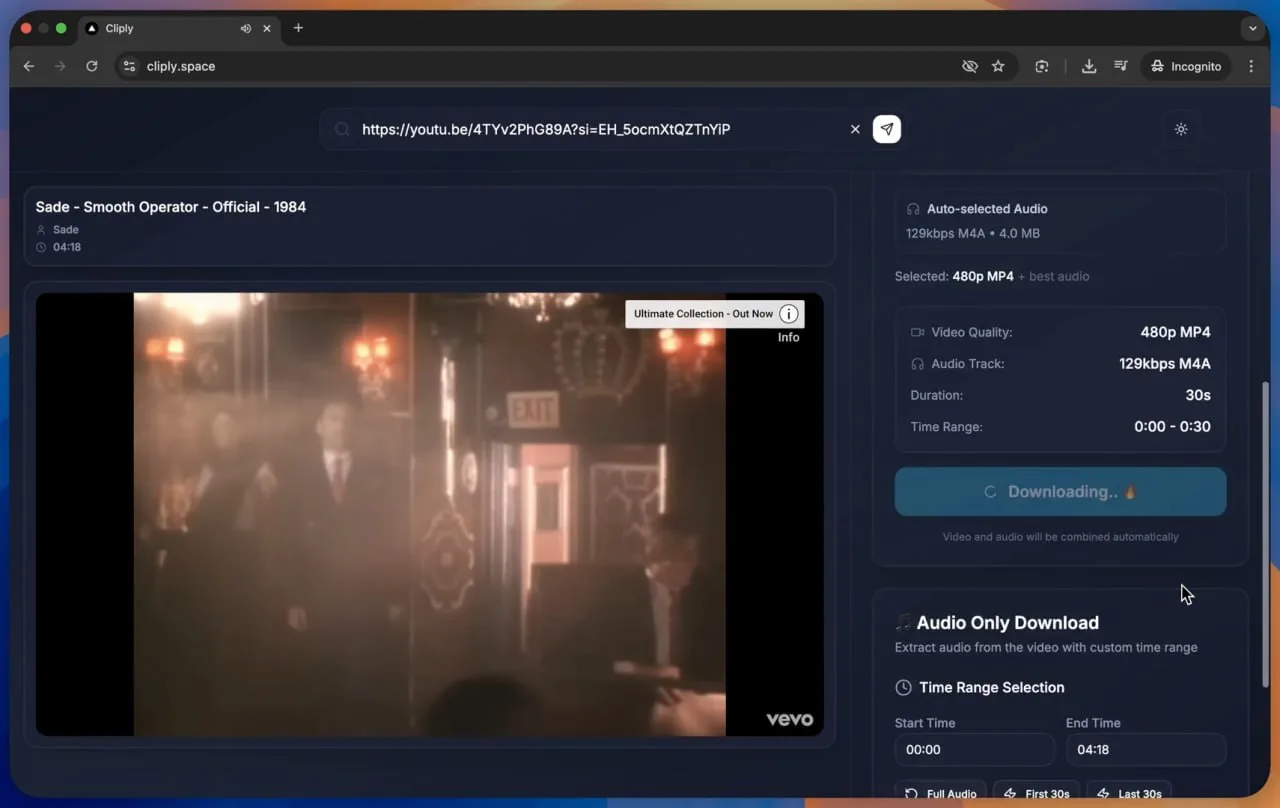Expand the tab search chevron

(1253, 29)
